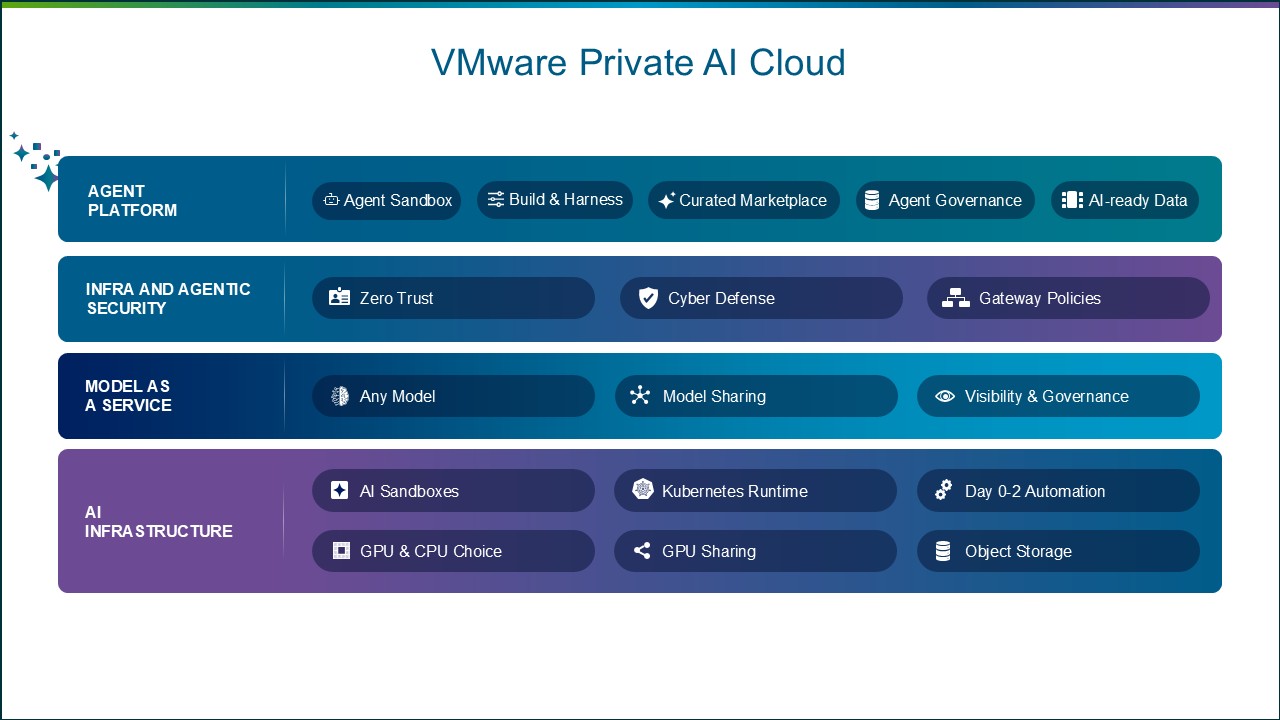The image size is (1280, 720).
Task: Click the brain icon beside Any Model
Action: coord(340,396)
